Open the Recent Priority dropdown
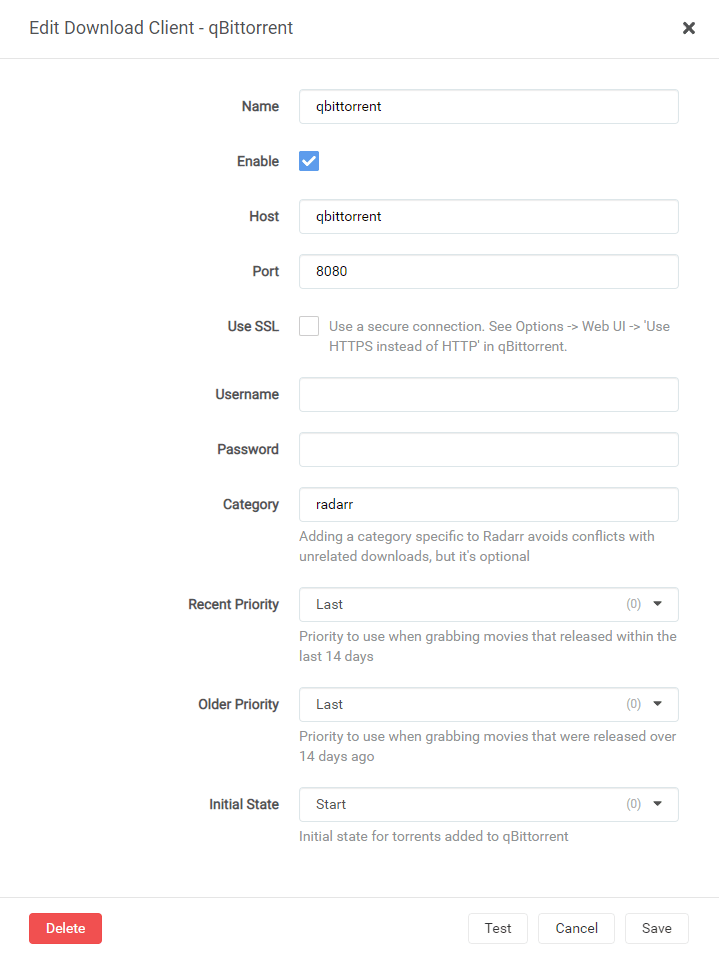The height and width of the screenshot is (958, 719). click(488, 604)
